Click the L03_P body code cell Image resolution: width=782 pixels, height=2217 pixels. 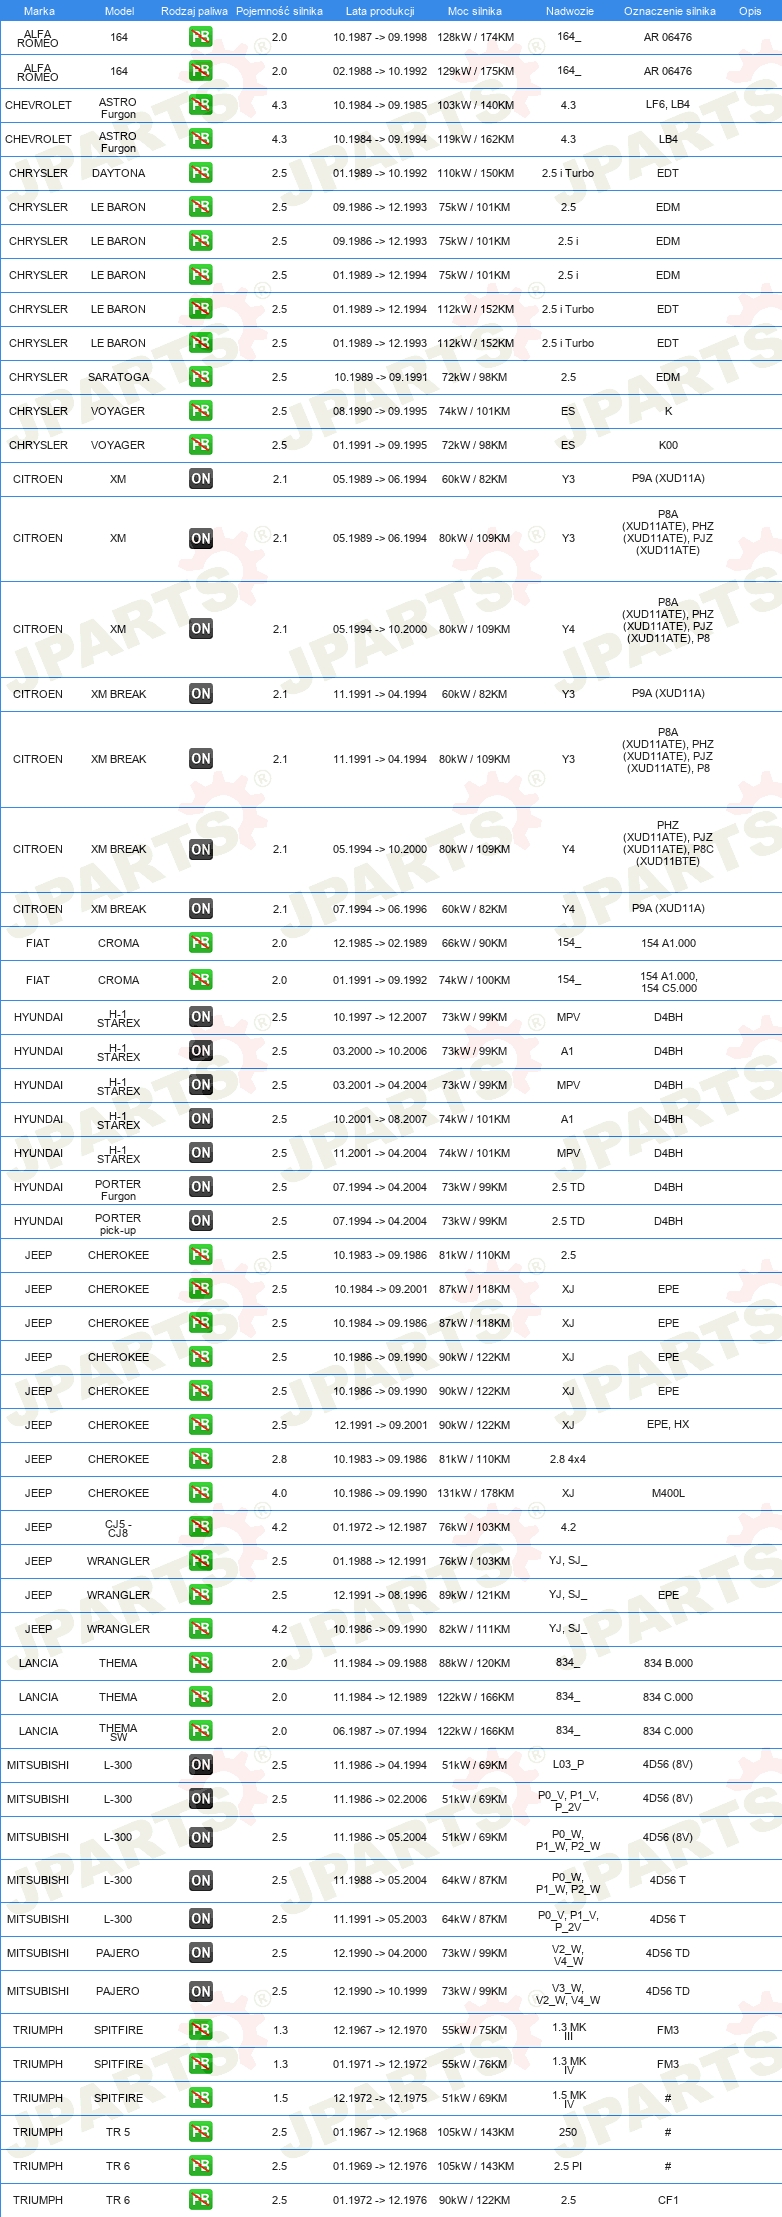tap(568, 1764)
